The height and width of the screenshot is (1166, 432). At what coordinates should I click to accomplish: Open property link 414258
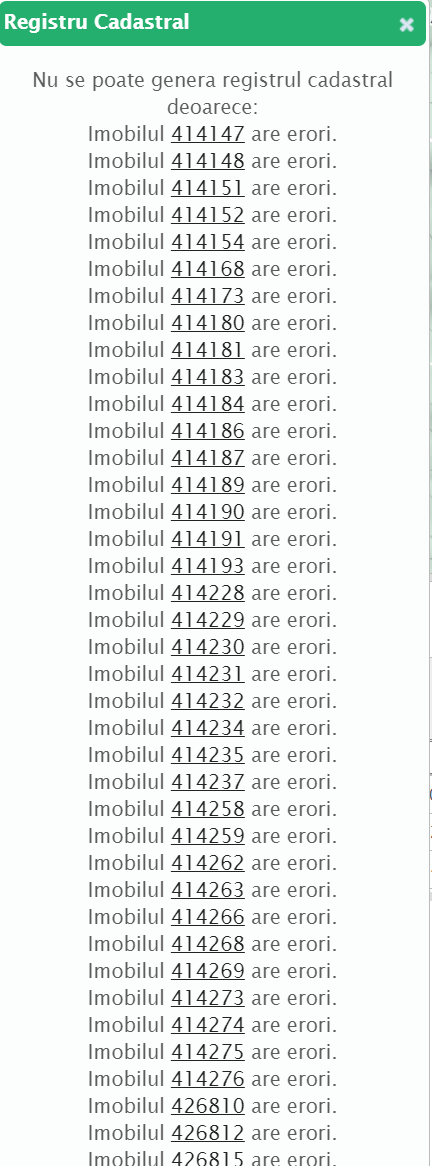(x=207, y=808)
